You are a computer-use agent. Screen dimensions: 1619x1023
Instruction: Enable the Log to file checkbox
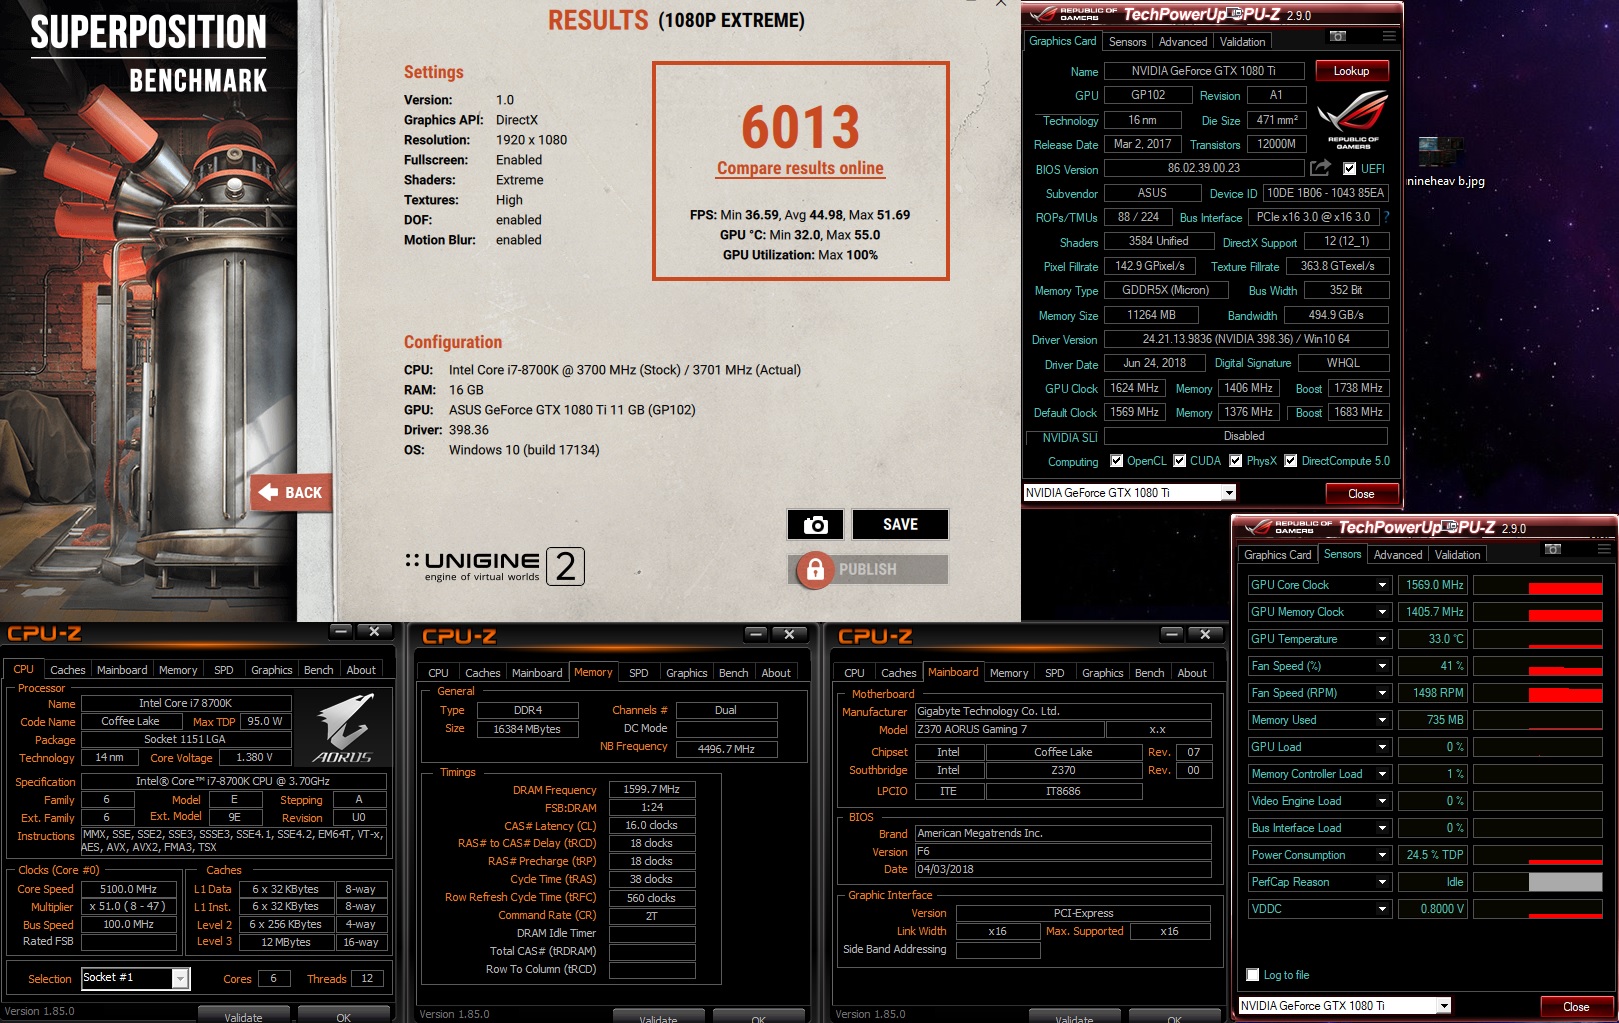pyautogui.click(x=1253, y=975)
